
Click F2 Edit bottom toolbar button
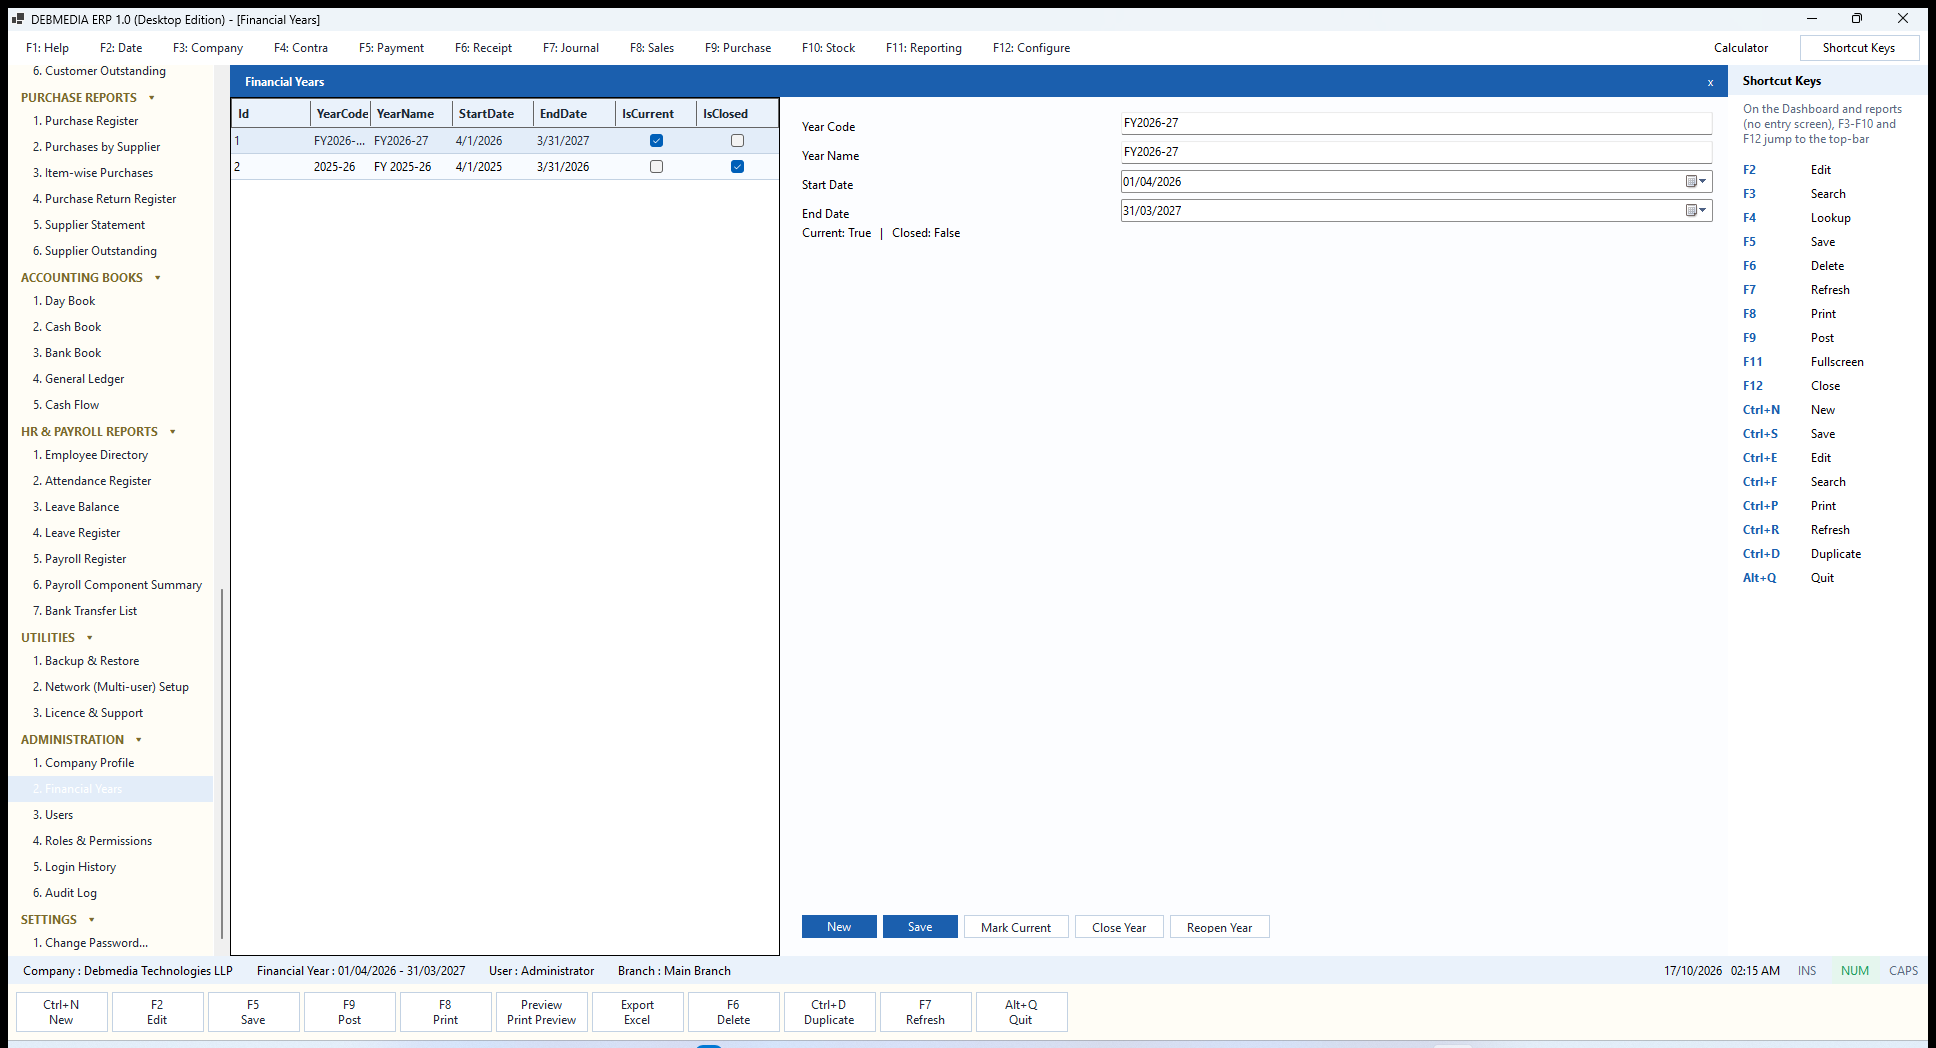(x=157, y=1012)
